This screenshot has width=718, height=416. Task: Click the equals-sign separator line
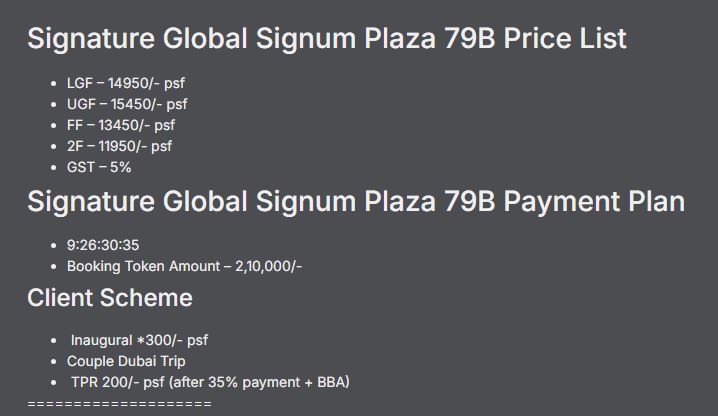coord(120,404)
